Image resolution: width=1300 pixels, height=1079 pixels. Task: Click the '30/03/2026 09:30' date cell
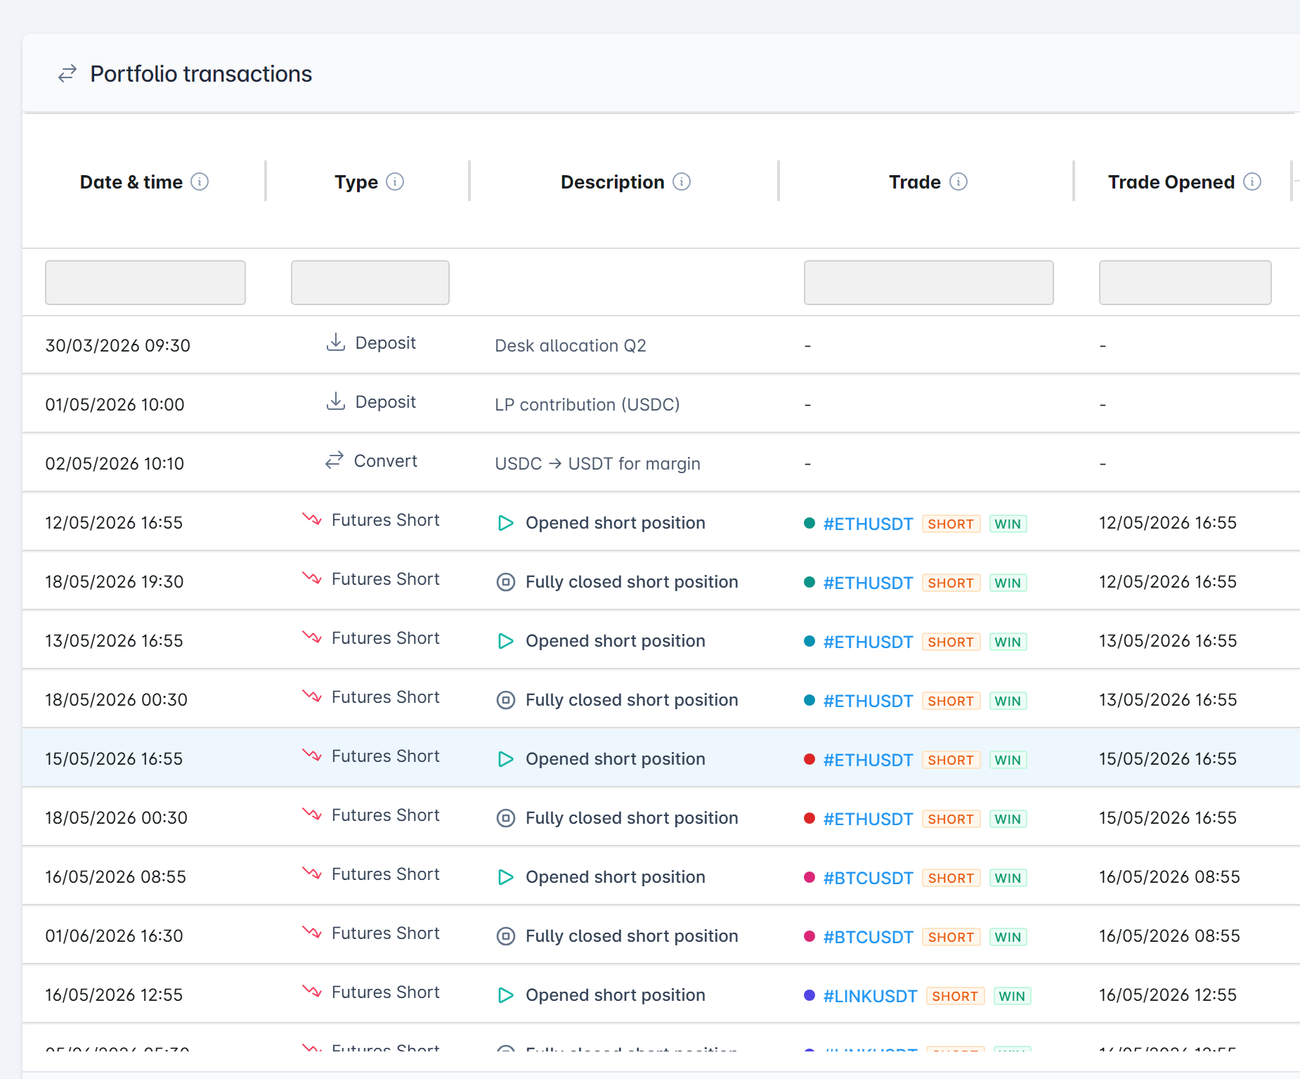point(117,345)
